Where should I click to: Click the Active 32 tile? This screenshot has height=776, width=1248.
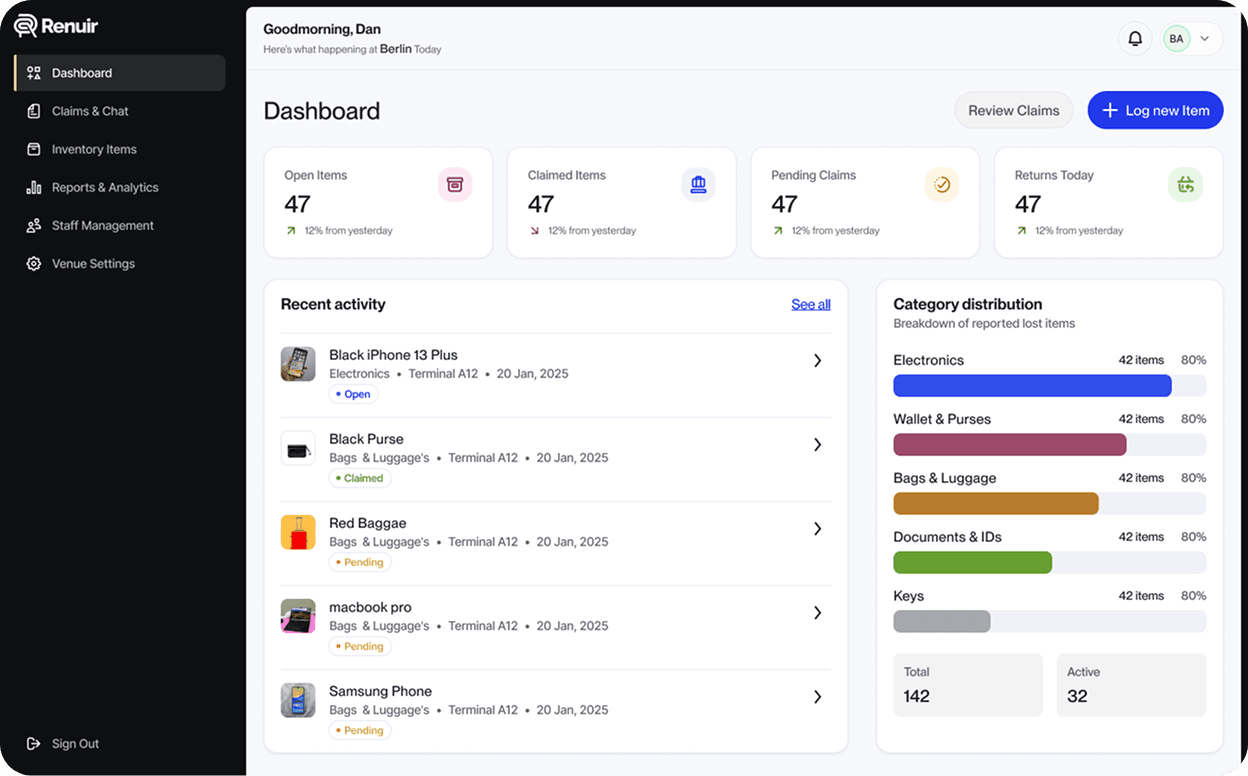tap(1131, 685)
